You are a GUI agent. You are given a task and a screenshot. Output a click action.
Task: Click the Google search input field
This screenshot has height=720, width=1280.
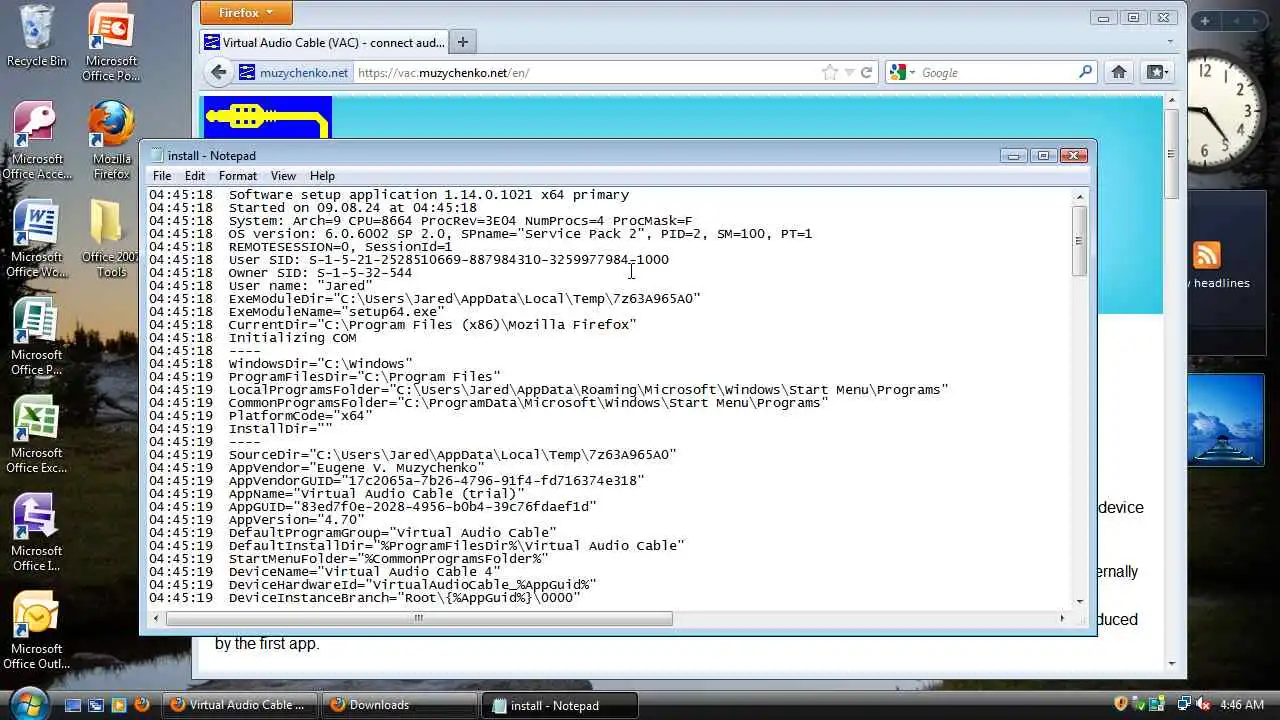pyautogui.click(x=995, y=72)
